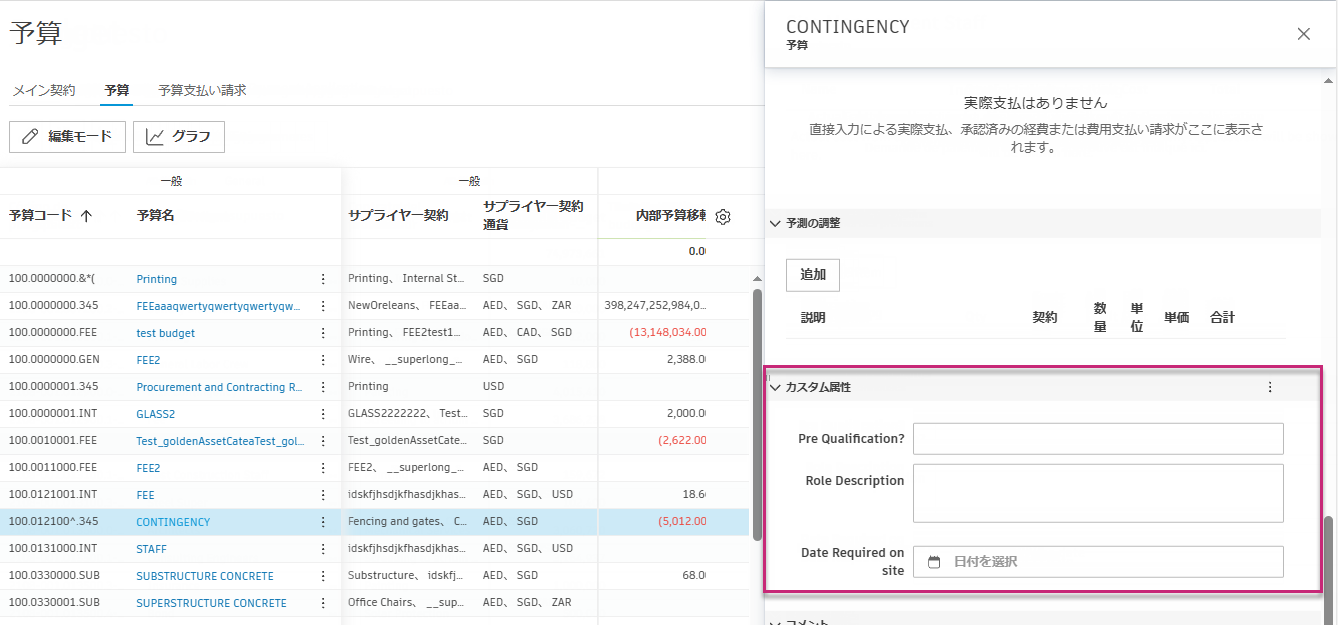
Task: Open kebab menu next to CONTINGENCY budget
Action: click(322, 521)
